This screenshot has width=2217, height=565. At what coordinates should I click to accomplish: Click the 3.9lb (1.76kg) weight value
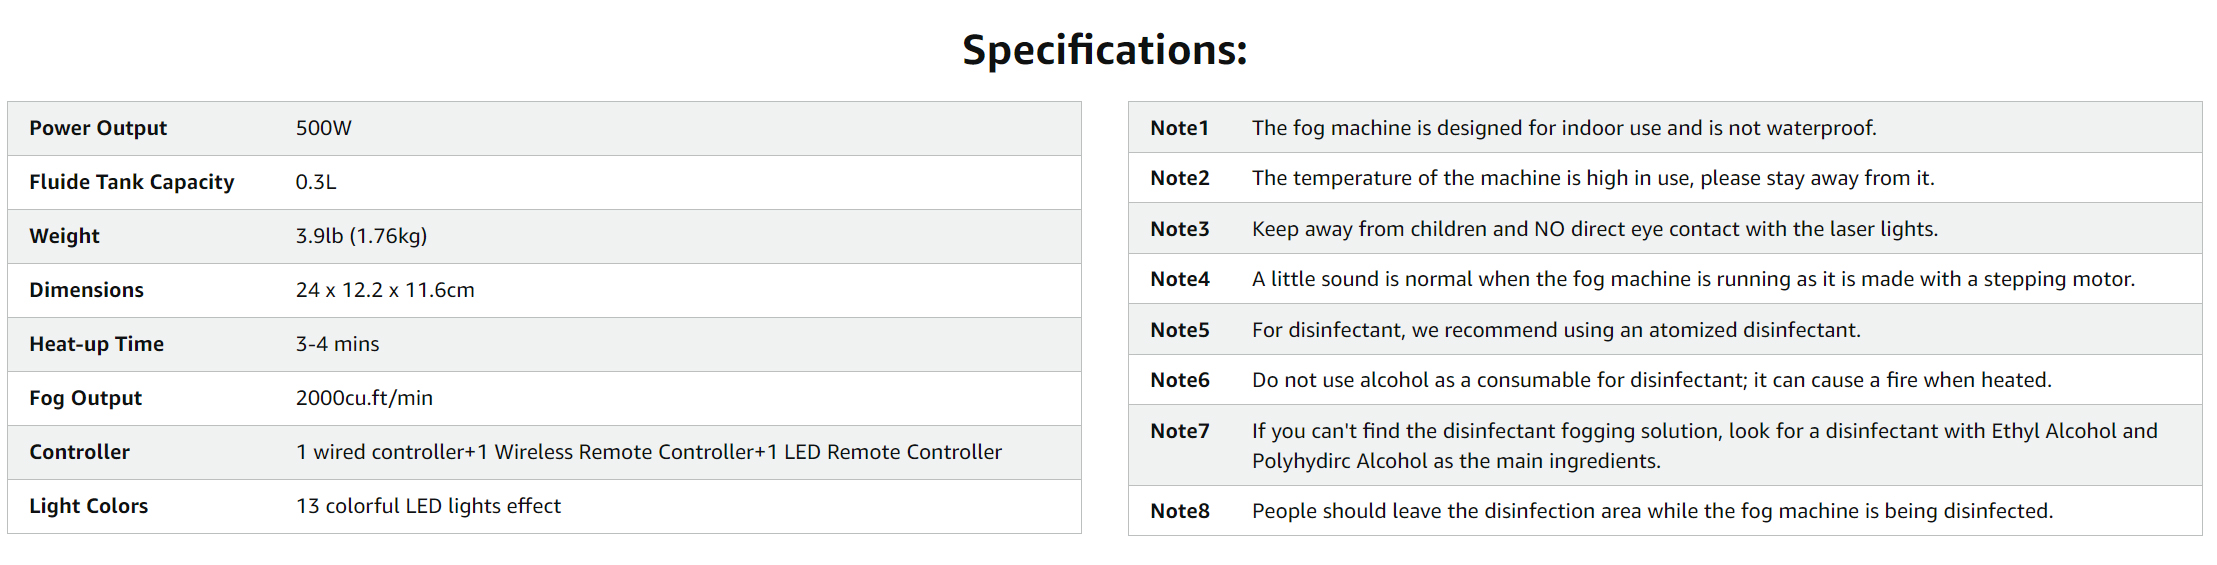click(x=361, y=236)
